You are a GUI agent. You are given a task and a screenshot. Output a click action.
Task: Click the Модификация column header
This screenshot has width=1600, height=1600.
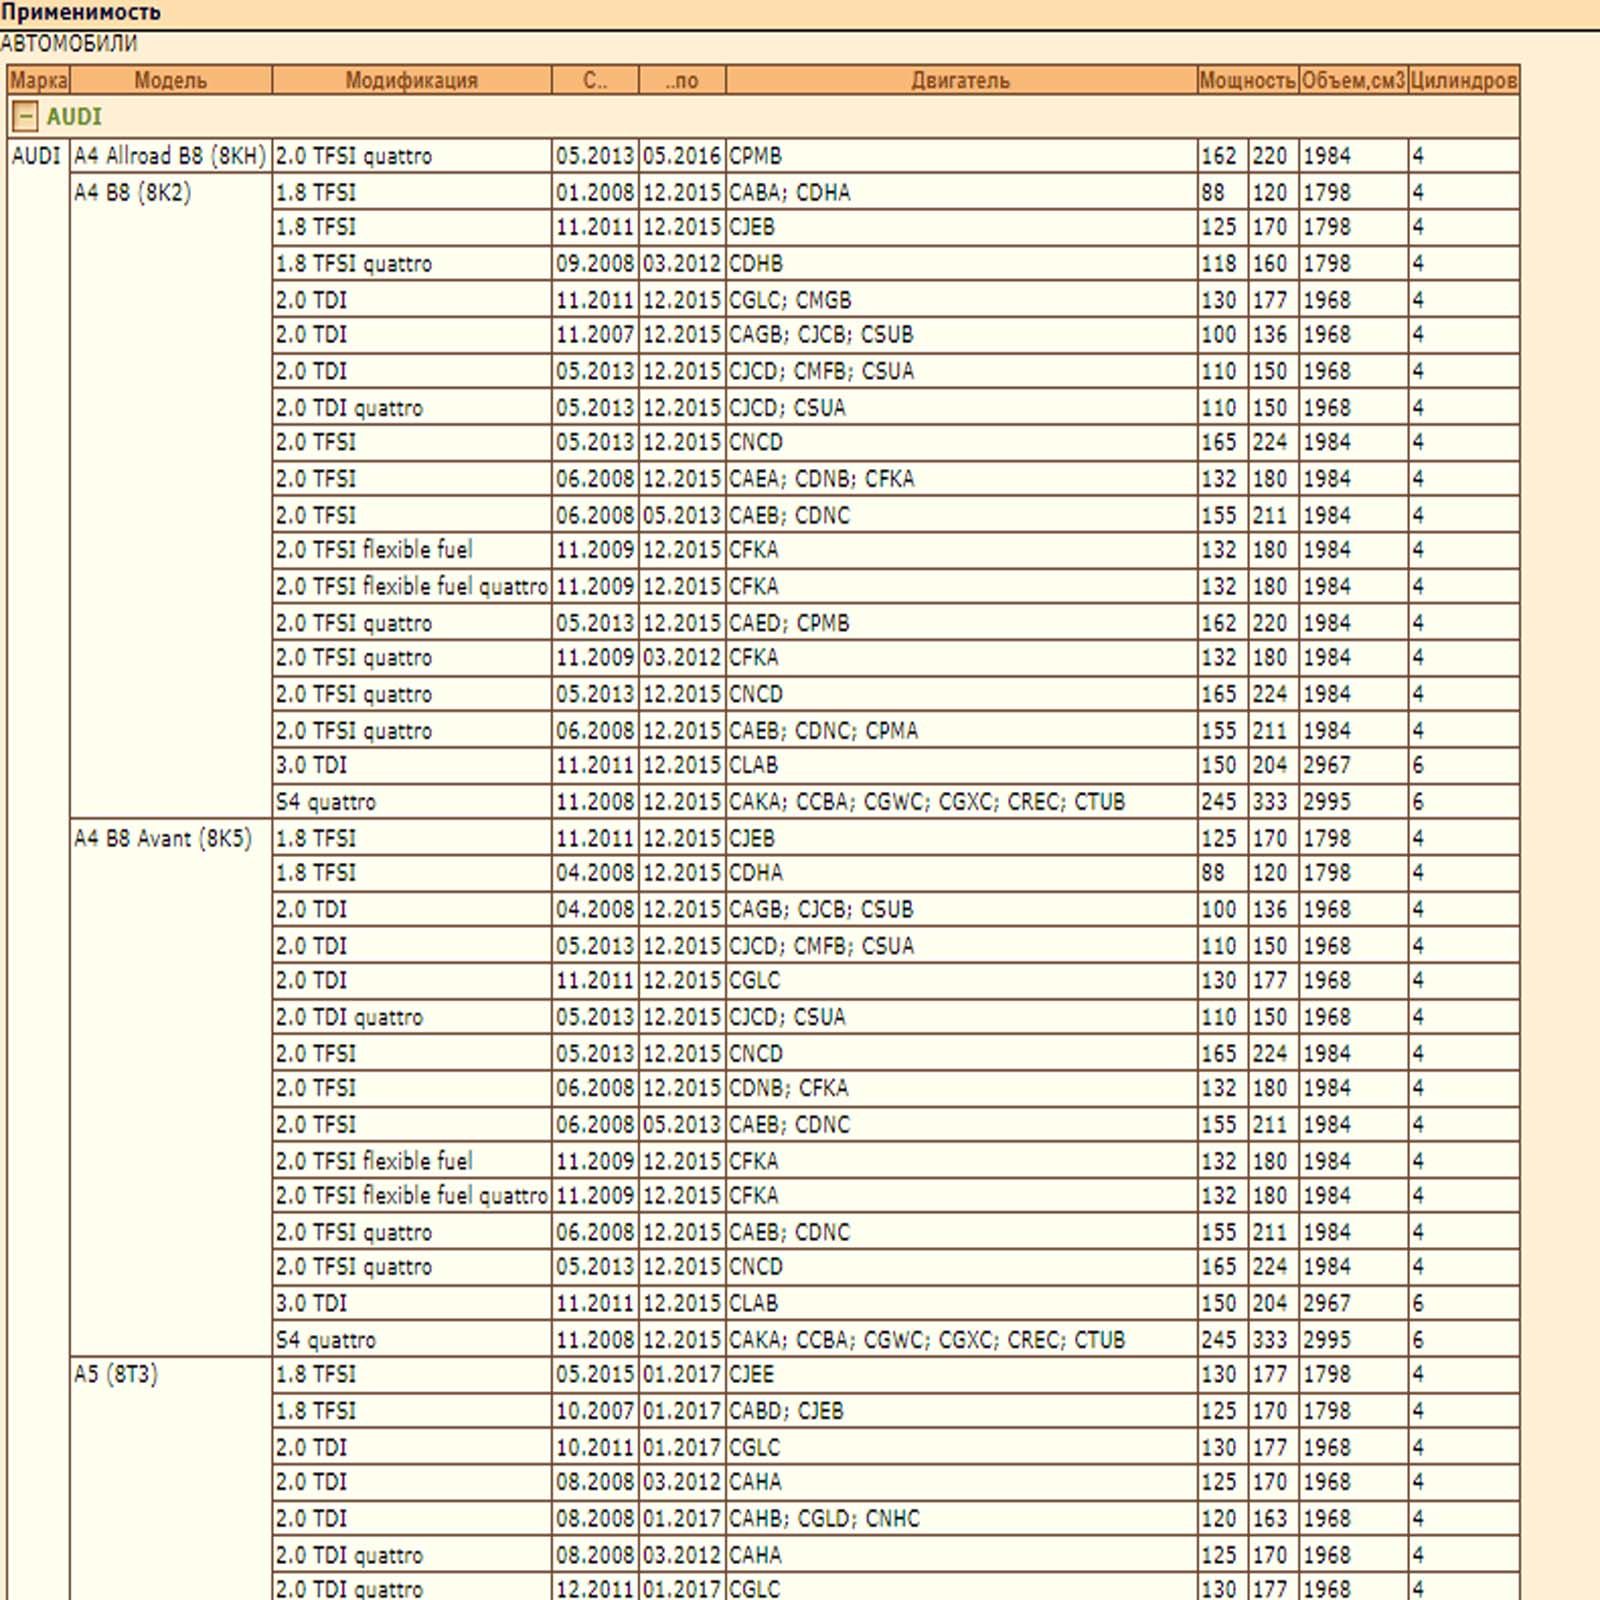pos(411,80)
